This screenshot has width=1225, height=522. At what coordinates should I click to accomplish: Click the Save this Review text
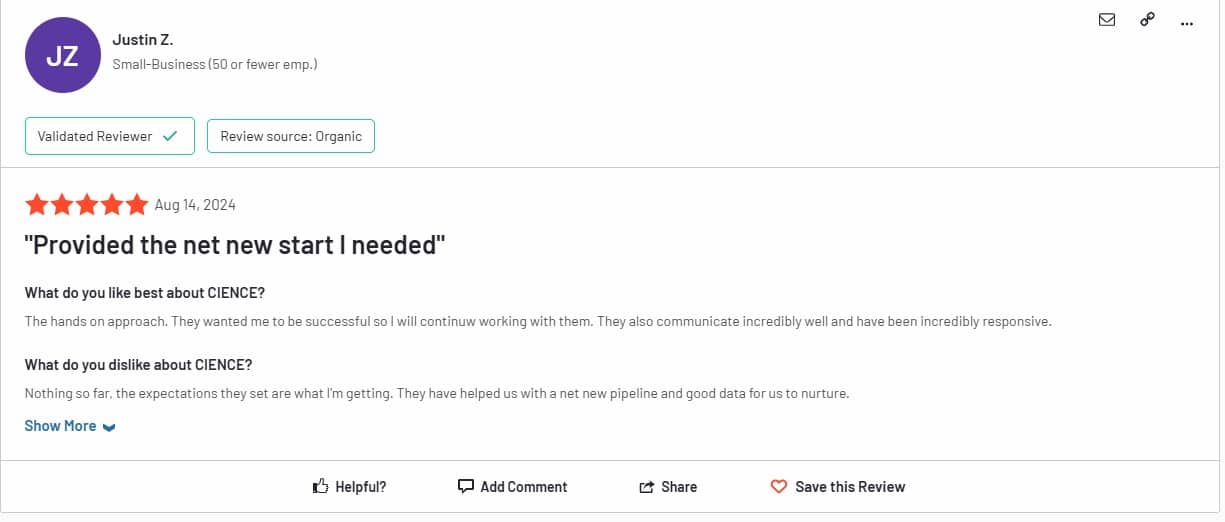coord(850,487)
